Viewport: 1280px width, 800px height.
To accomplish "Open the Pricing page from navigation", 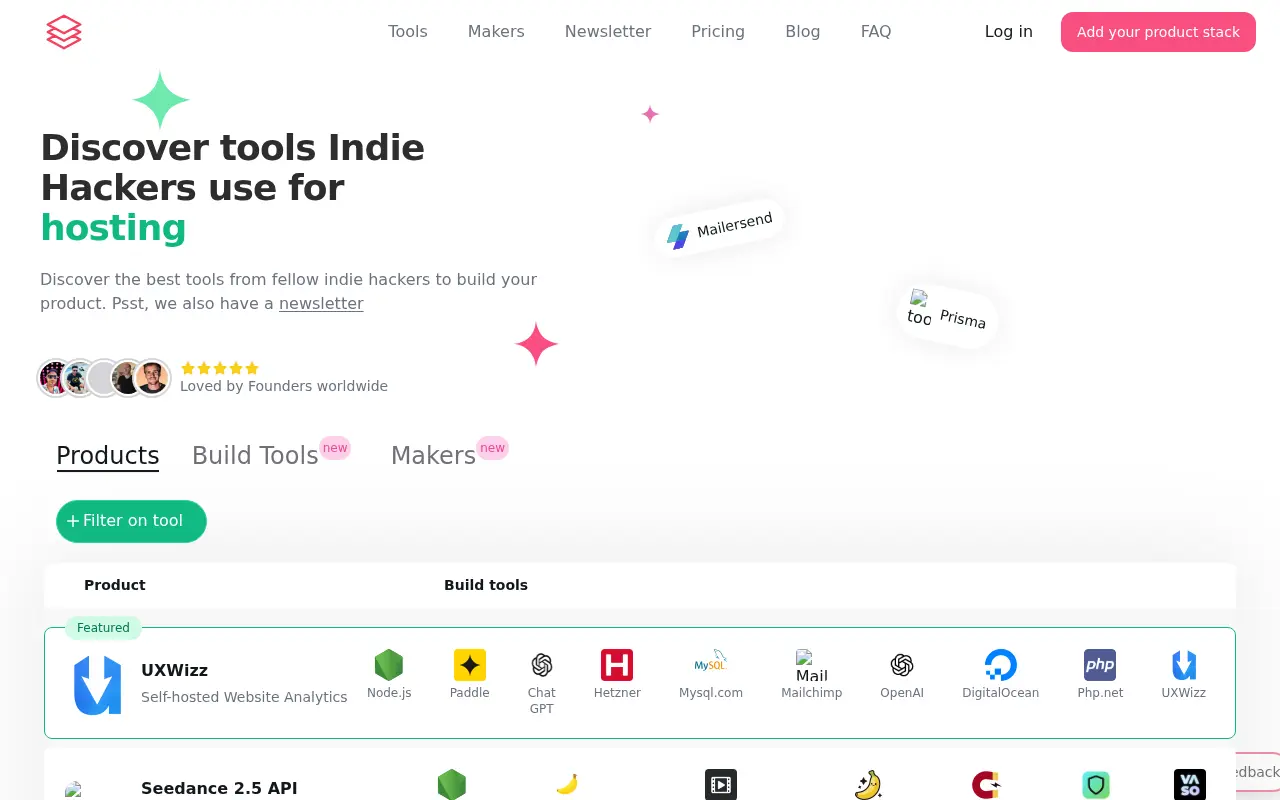I will (718, 32).
